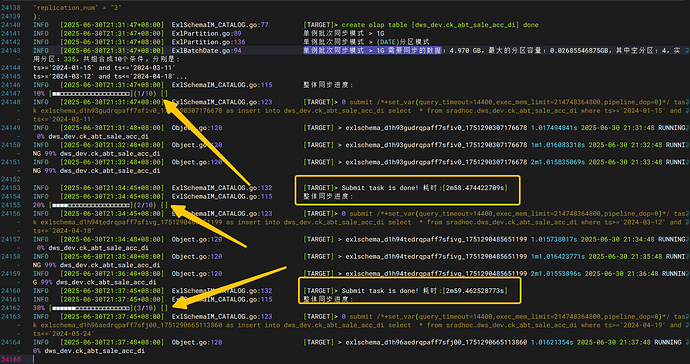Click the timestamp [2025-06-30T21:34:45+08:00] on line 24153
The image size is (690, 364).
tap(112, 188)
